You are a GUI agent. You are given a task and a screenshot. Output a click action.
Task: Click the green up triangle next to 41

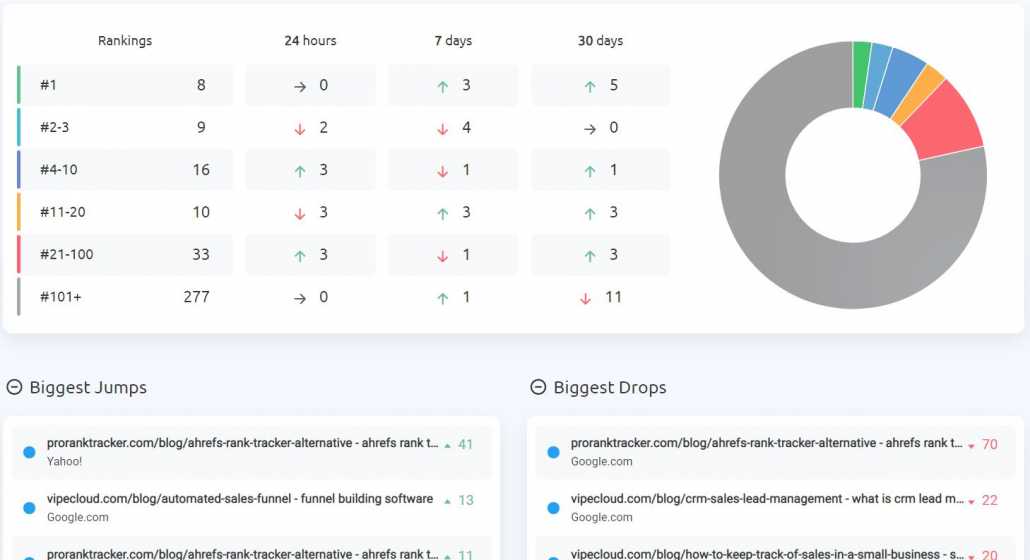coord(447,445)
